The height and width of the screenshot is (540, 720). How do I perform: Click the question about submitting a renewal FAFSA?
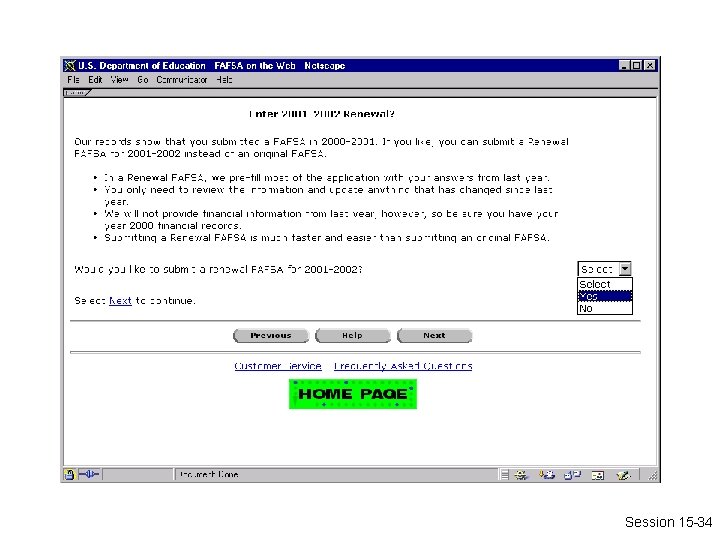219,269
